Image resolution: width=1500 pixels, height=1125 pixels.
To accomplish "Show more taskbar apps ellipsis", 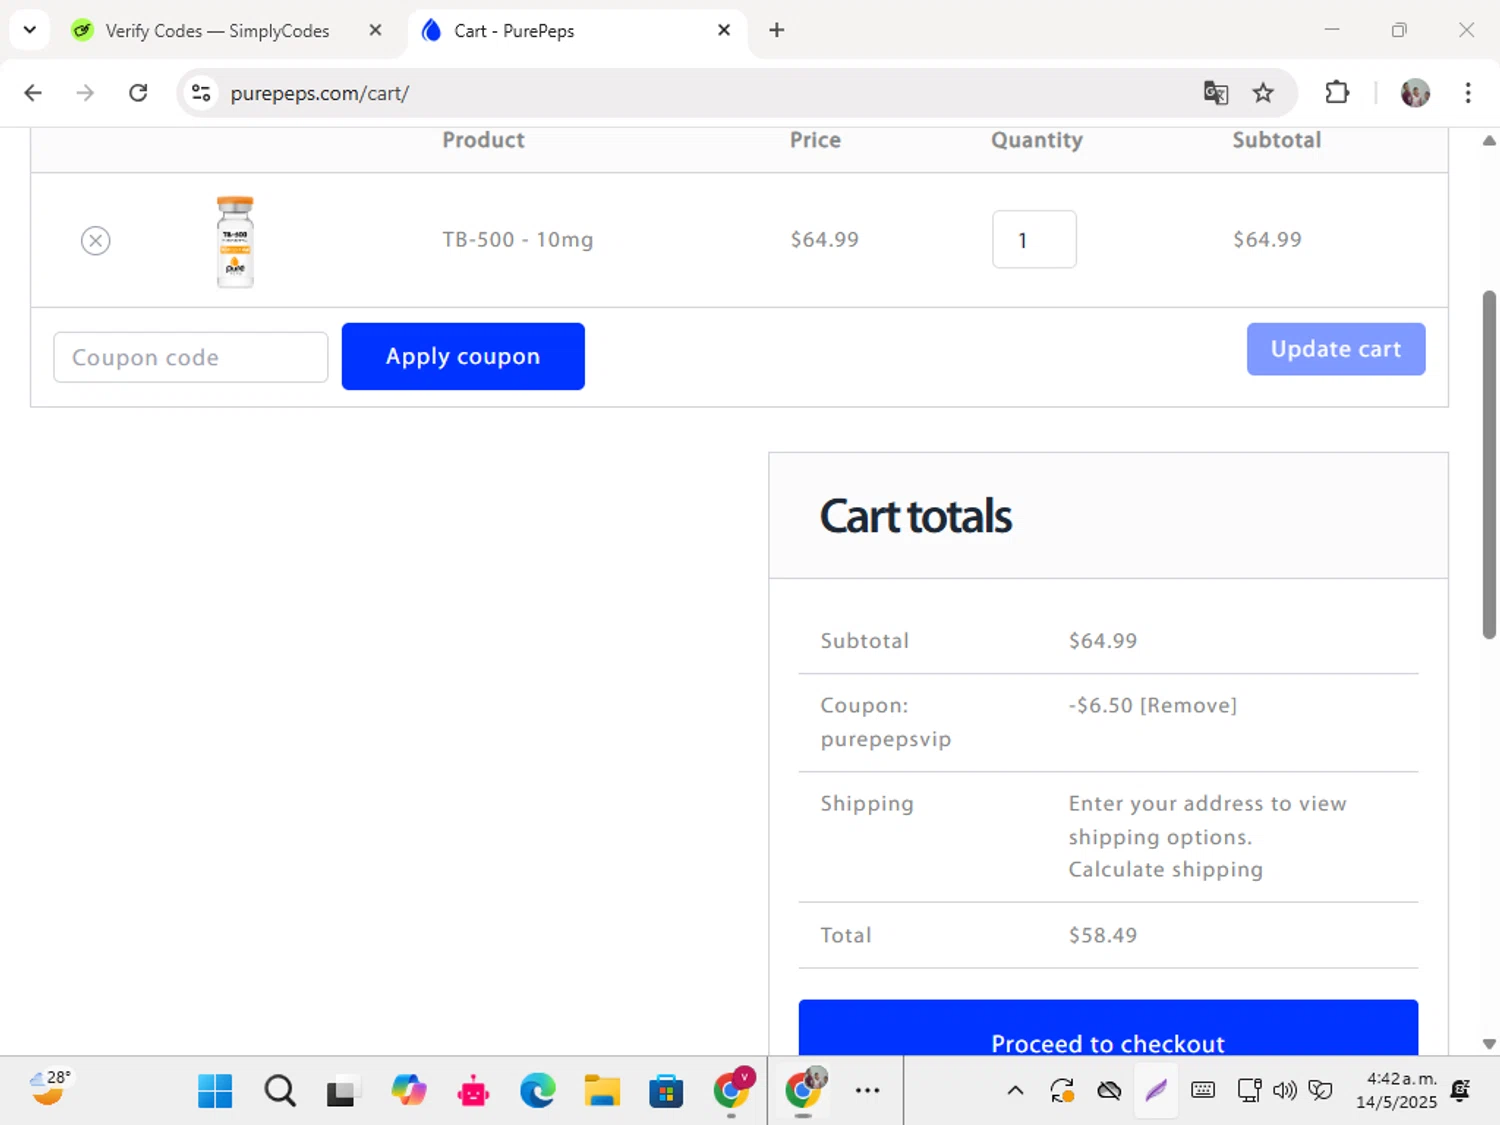I will (867, 1091).
